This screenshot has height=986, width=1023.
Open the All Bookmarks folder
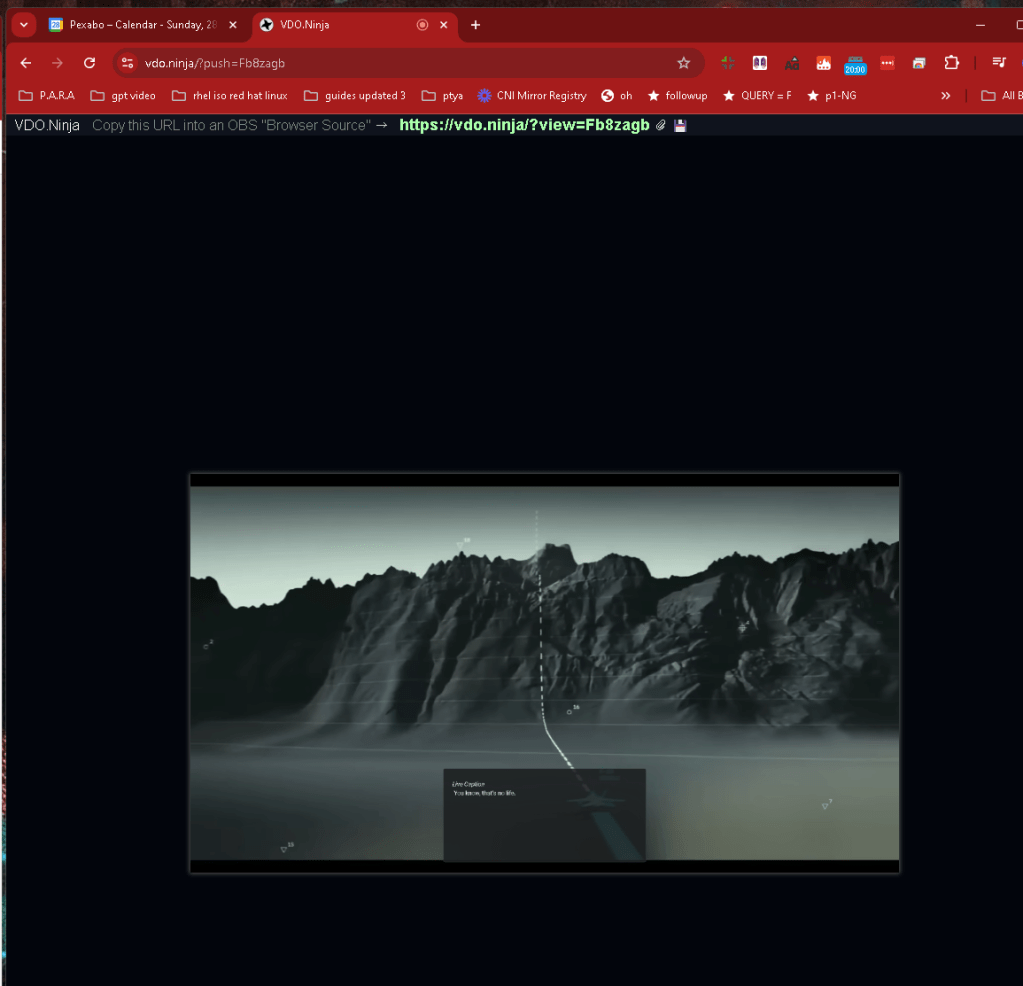[1001, 96]
